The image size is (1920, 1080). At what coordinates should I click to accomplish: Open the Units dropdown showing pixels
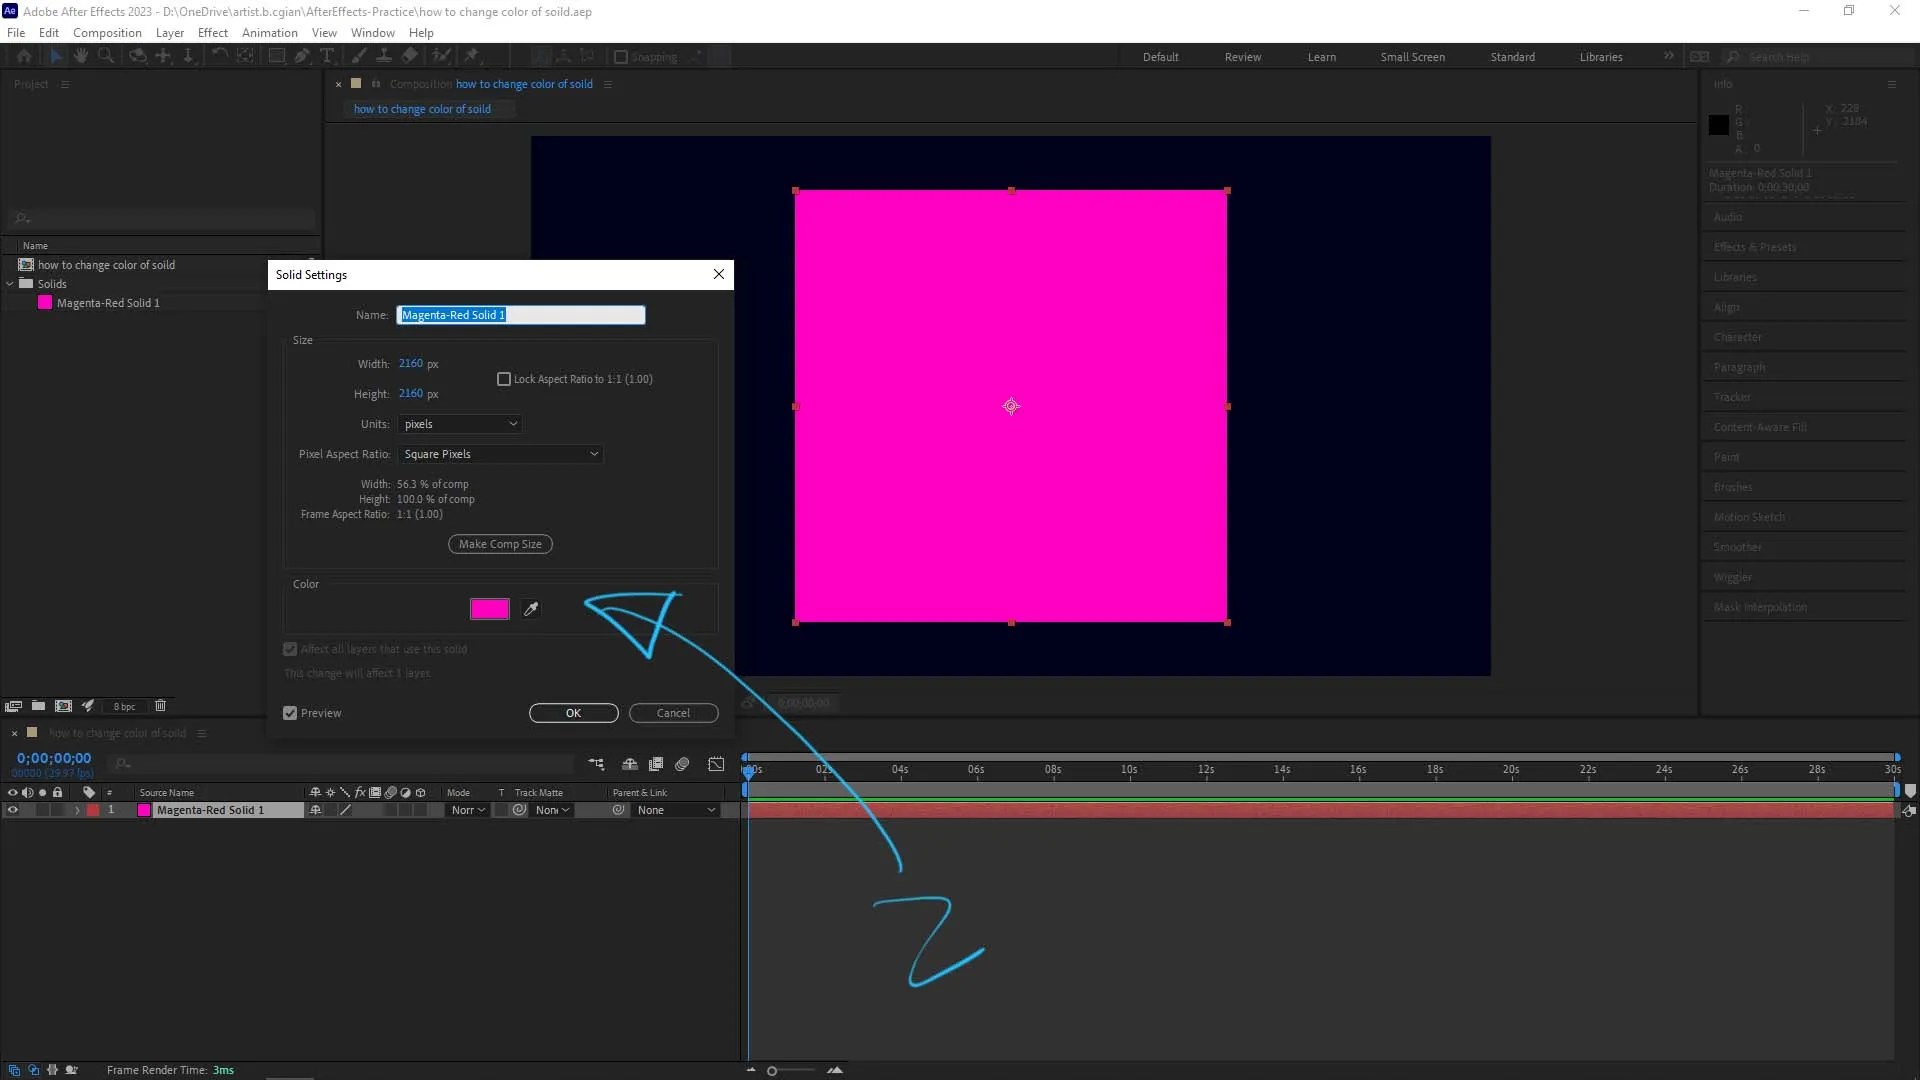pyautogui.click(x=460, y=424)
